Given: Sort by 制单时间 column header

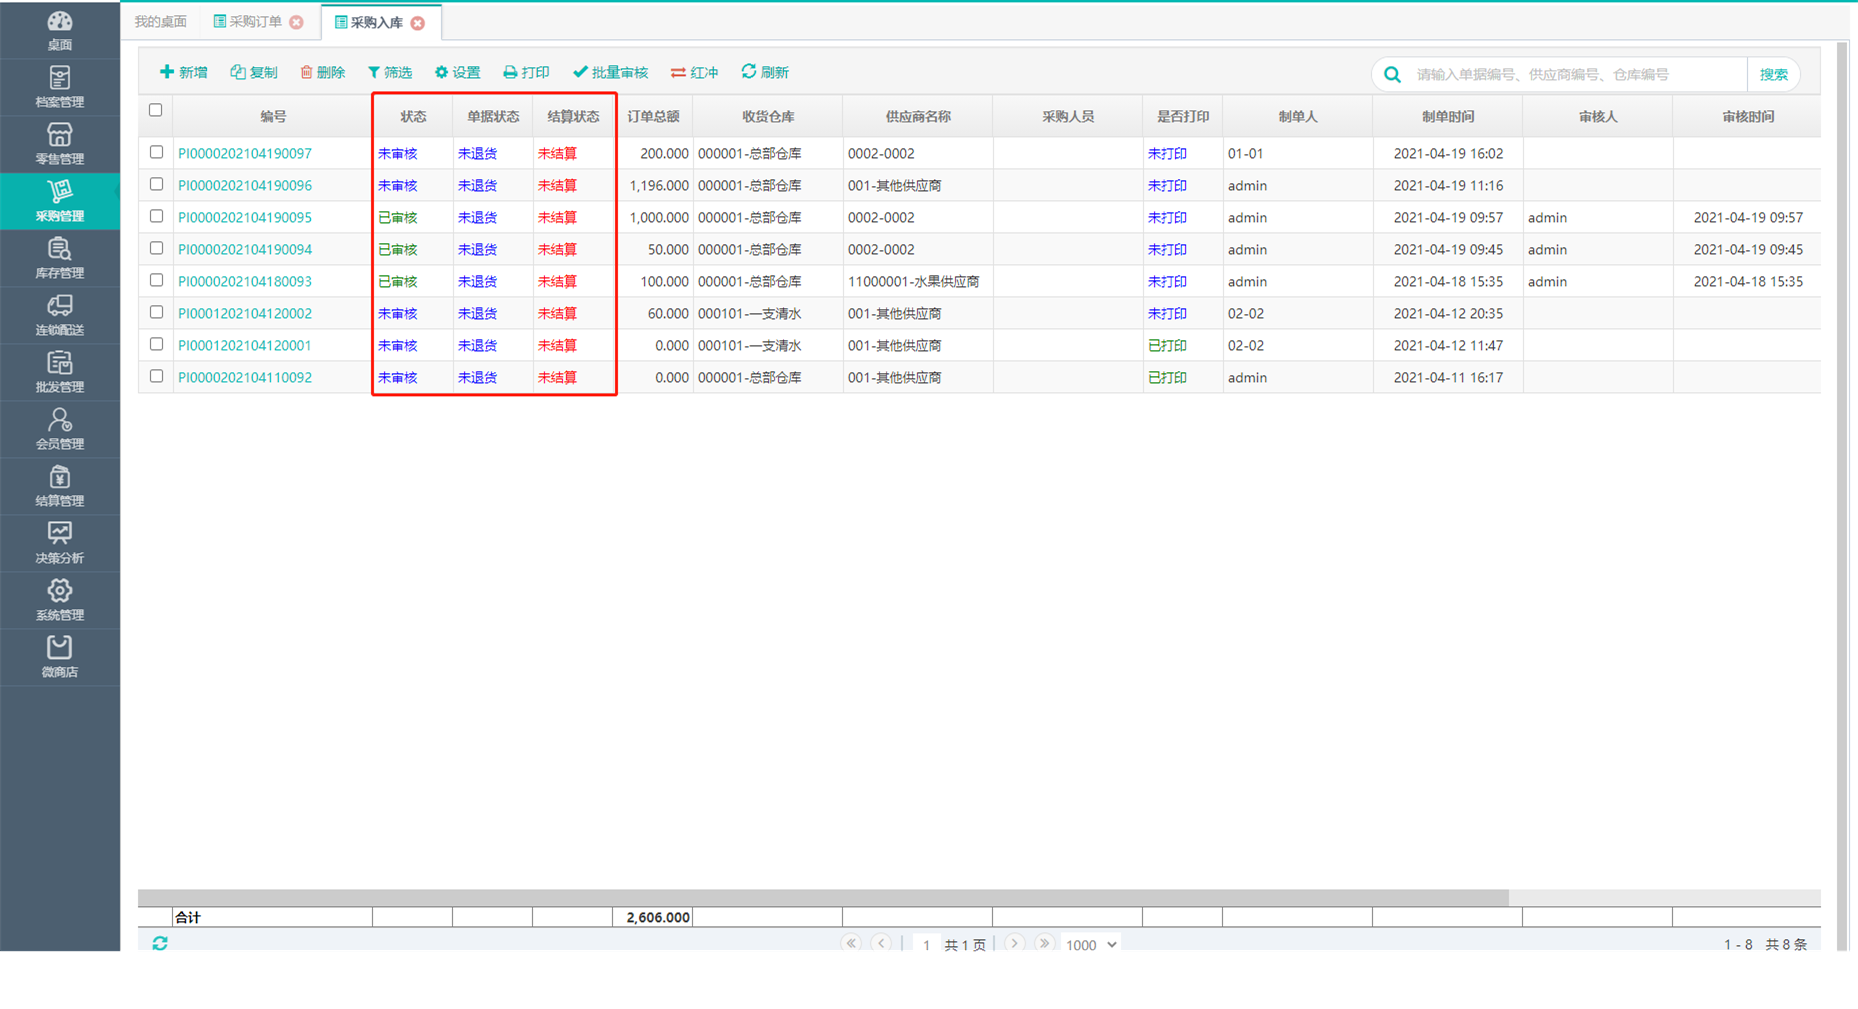Looking at the screenshot, I should (1448, 116).
